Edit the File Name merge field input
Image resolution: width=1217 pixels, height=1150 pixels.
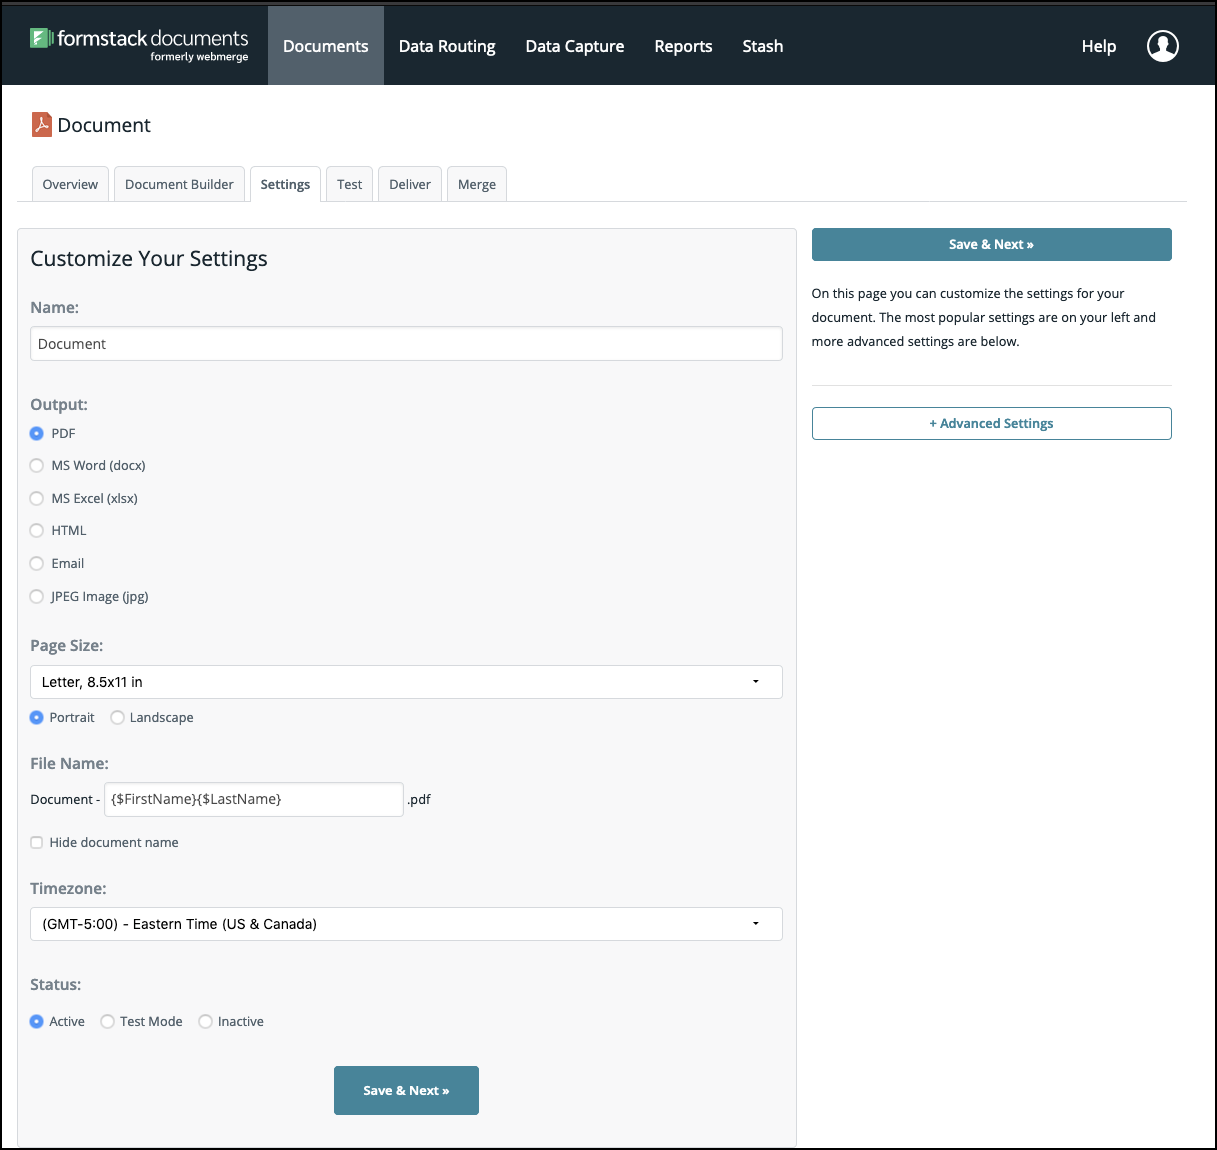pos(254,800)
